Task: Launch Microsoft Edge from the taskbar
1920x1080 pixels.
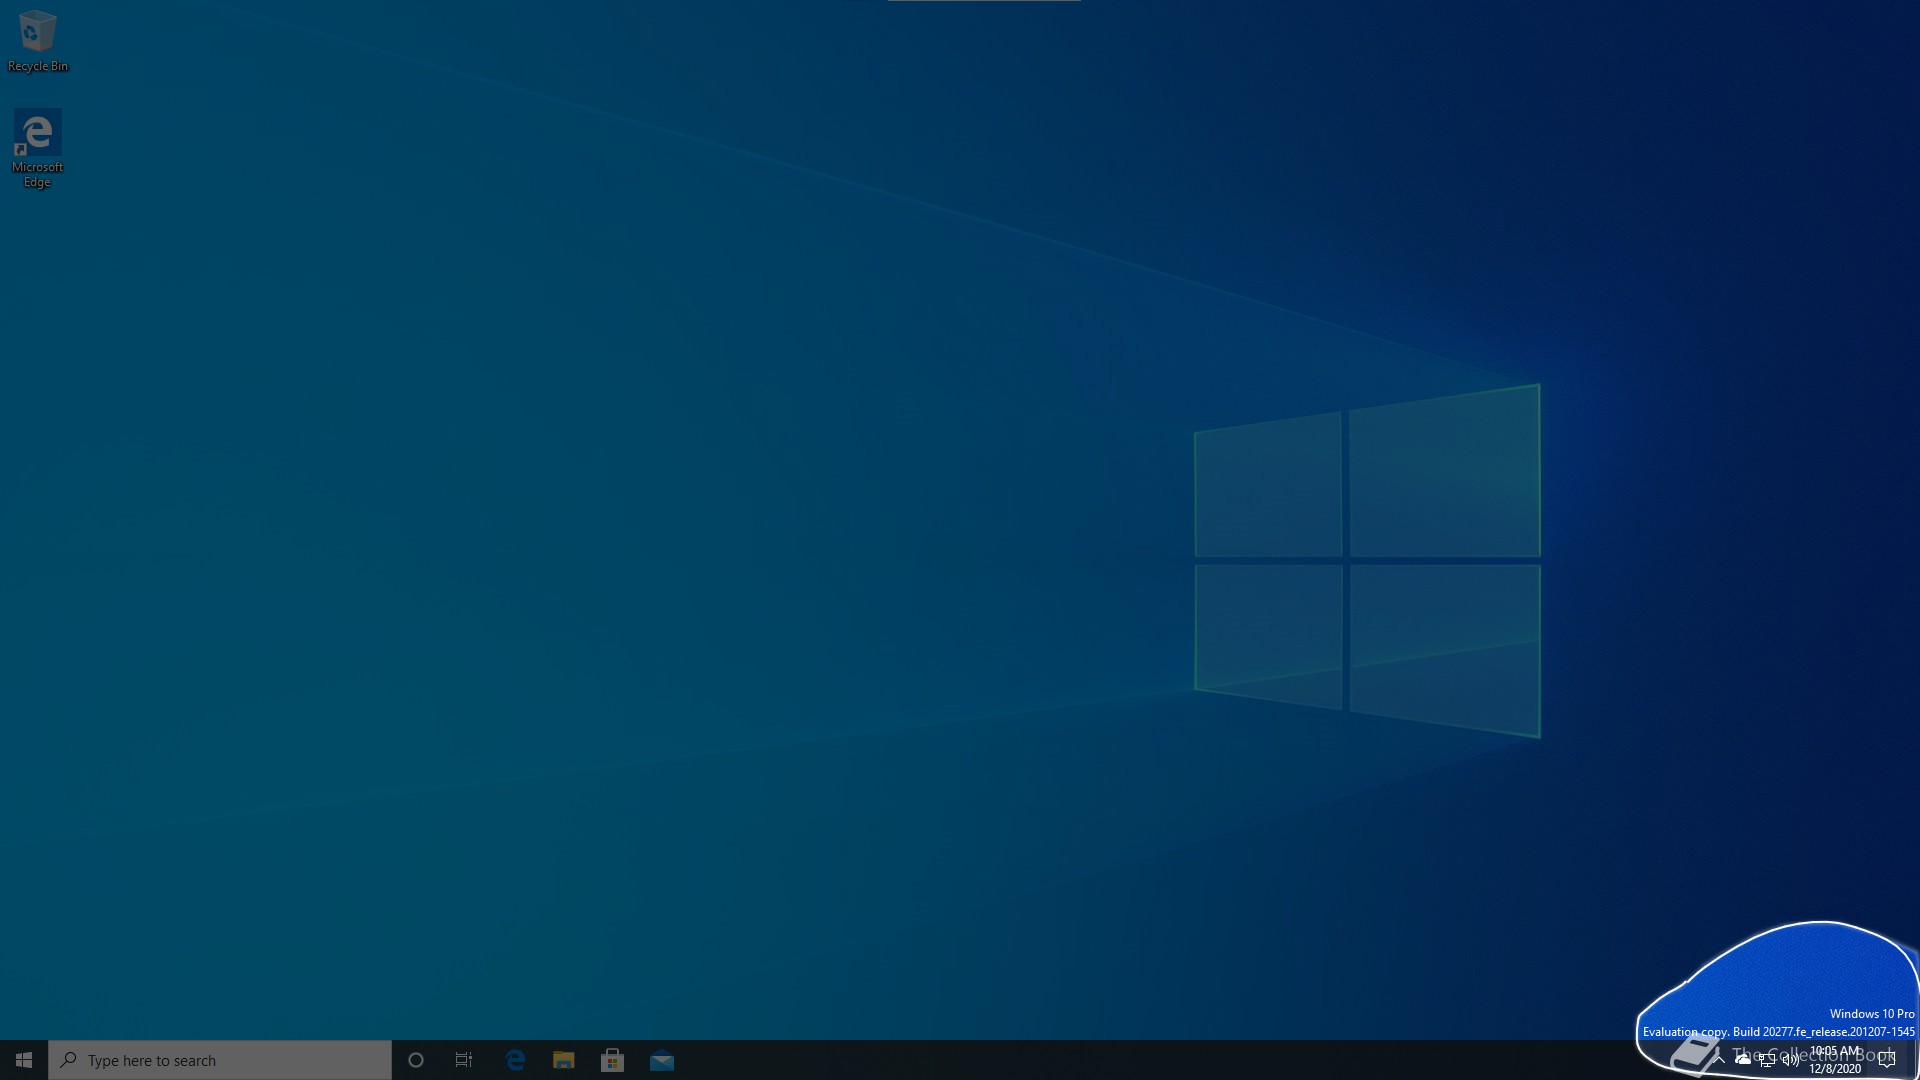Action: [515, 1060]
